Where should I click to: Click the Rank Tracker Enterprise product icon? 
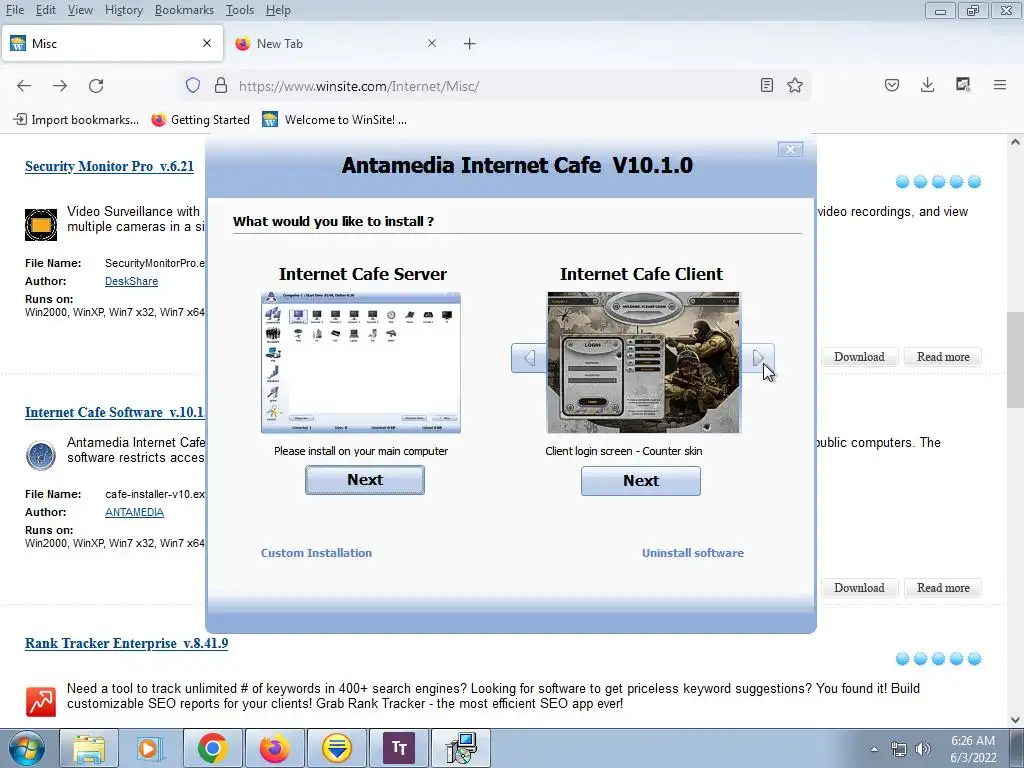coord(40,702)
